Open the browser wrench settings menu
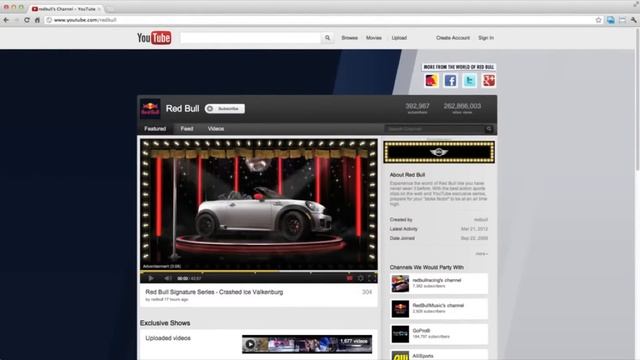 point(633,20)
